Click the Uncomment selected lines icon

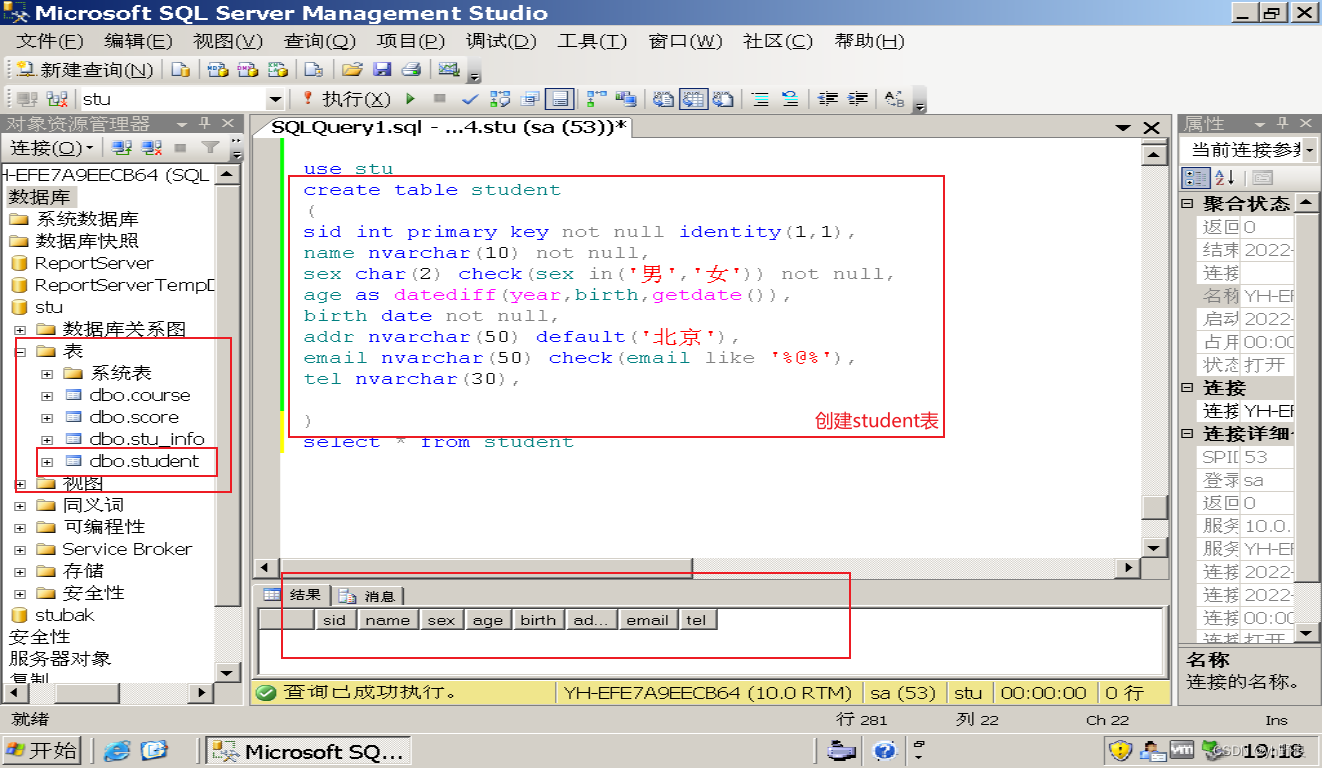(x=790, y=99)
